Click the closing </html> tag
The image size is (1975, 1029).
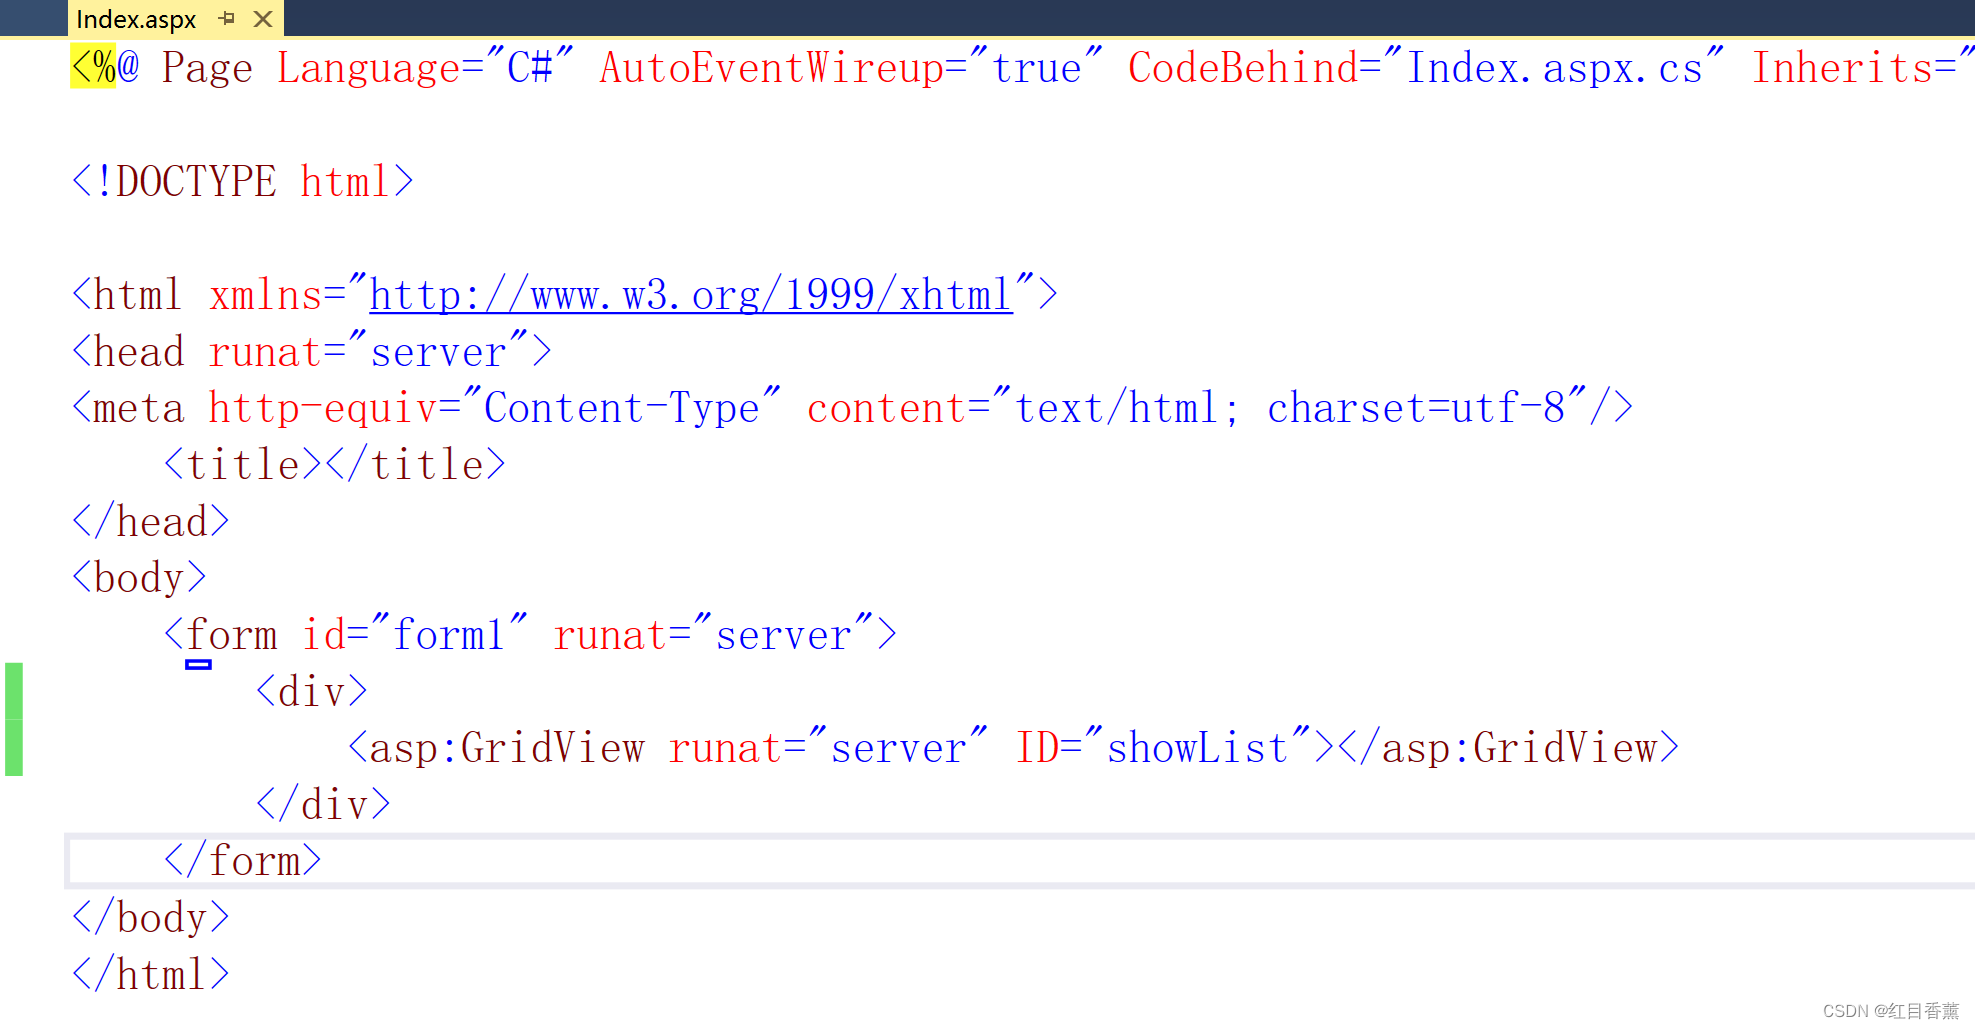click(x=150, y=975)
